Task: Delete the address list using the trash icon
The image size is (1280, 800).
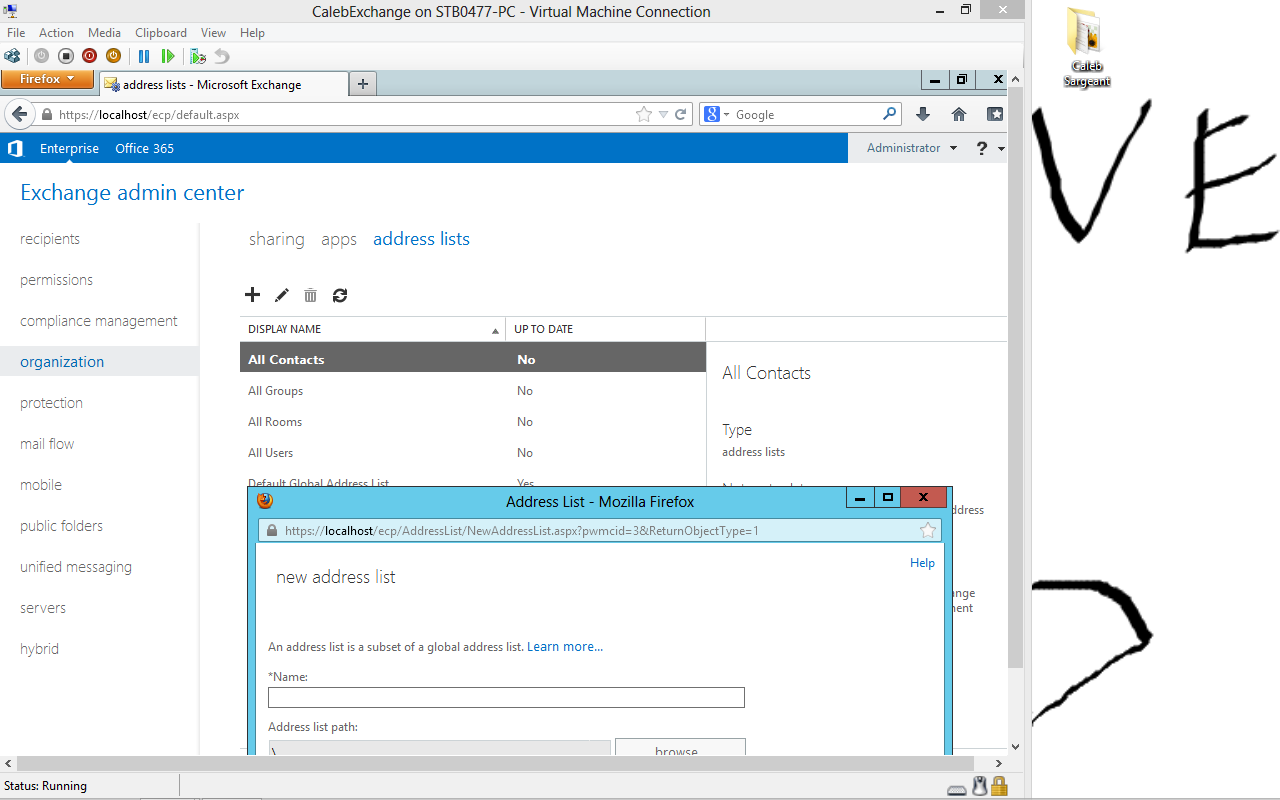Action: [x=311, y=295]
